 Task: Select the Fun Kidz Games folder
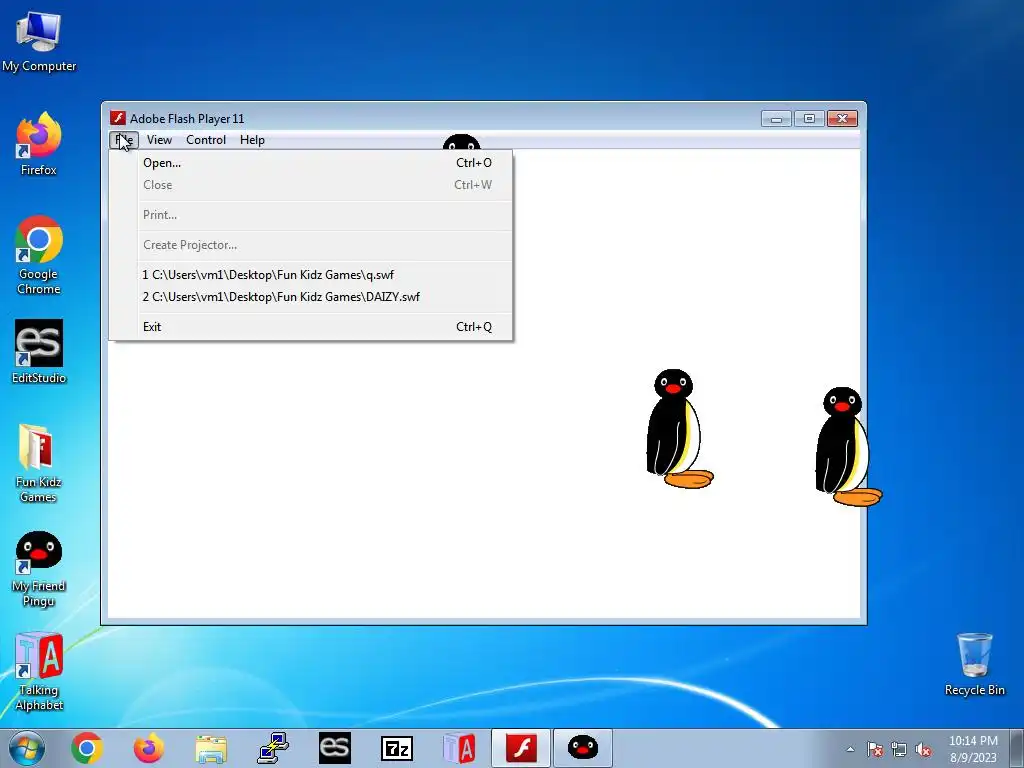39,463
